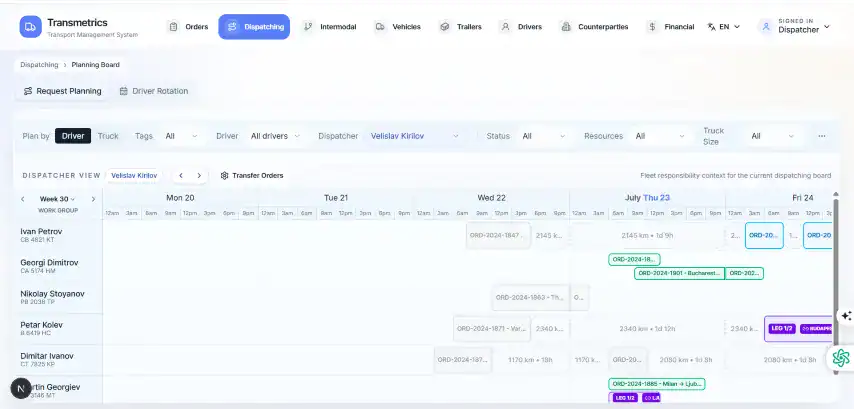This screenshot has width=854, height=409.
Task: Expand the Week 30 selector
Action: [x=58, y=199]
